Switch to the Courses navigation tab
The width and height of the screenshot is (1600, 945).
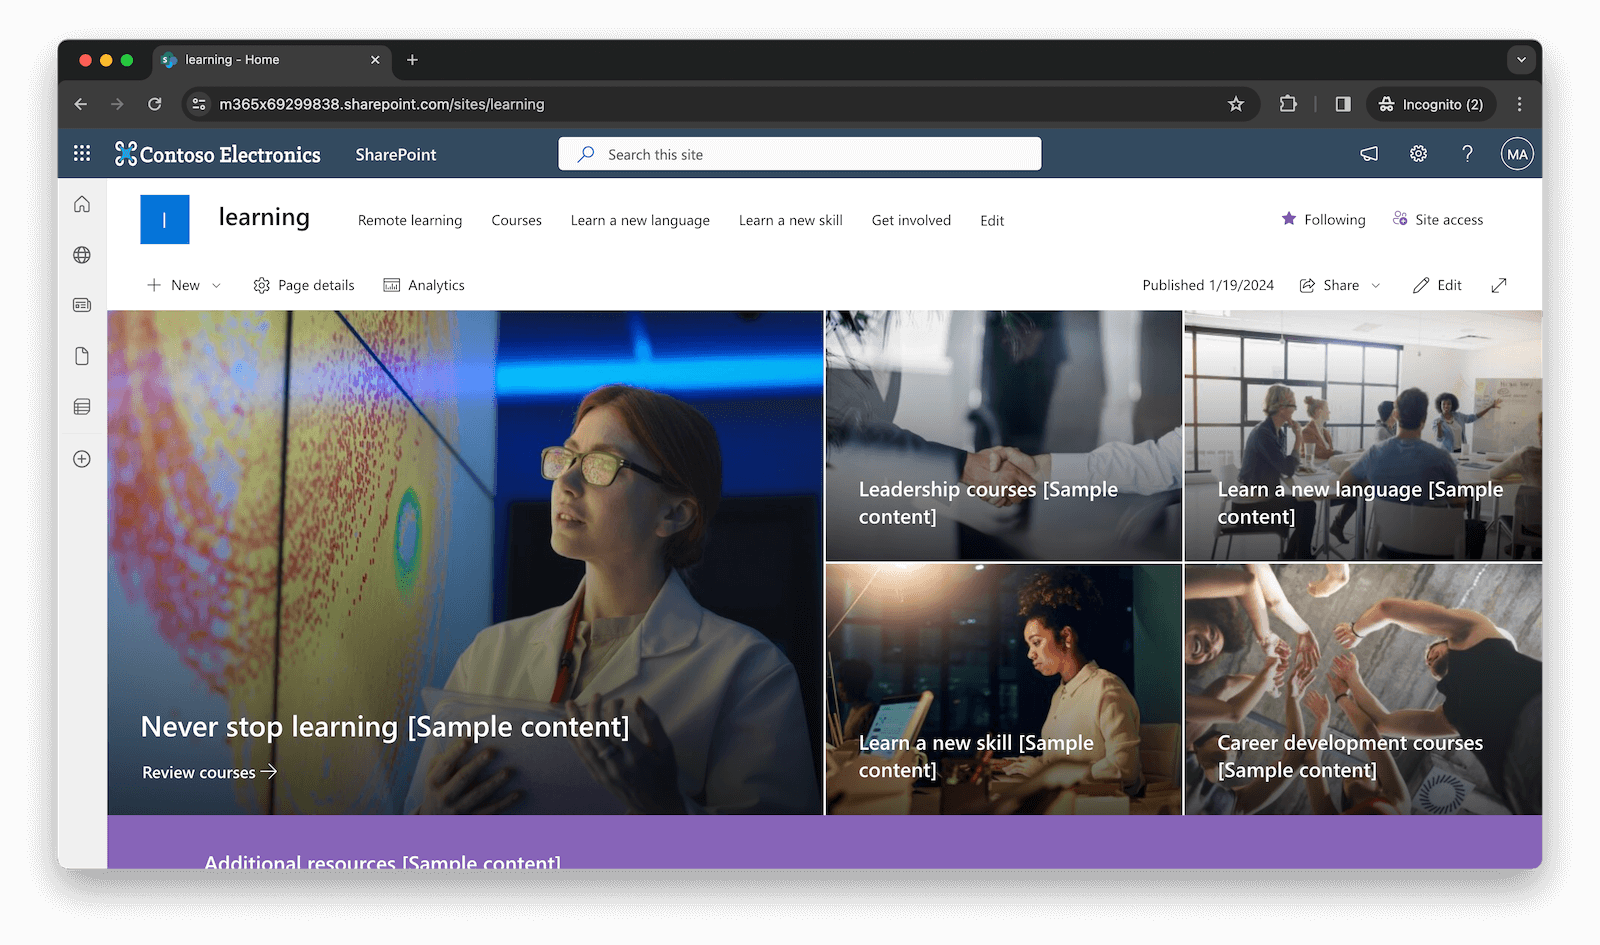tap(516, 220)
